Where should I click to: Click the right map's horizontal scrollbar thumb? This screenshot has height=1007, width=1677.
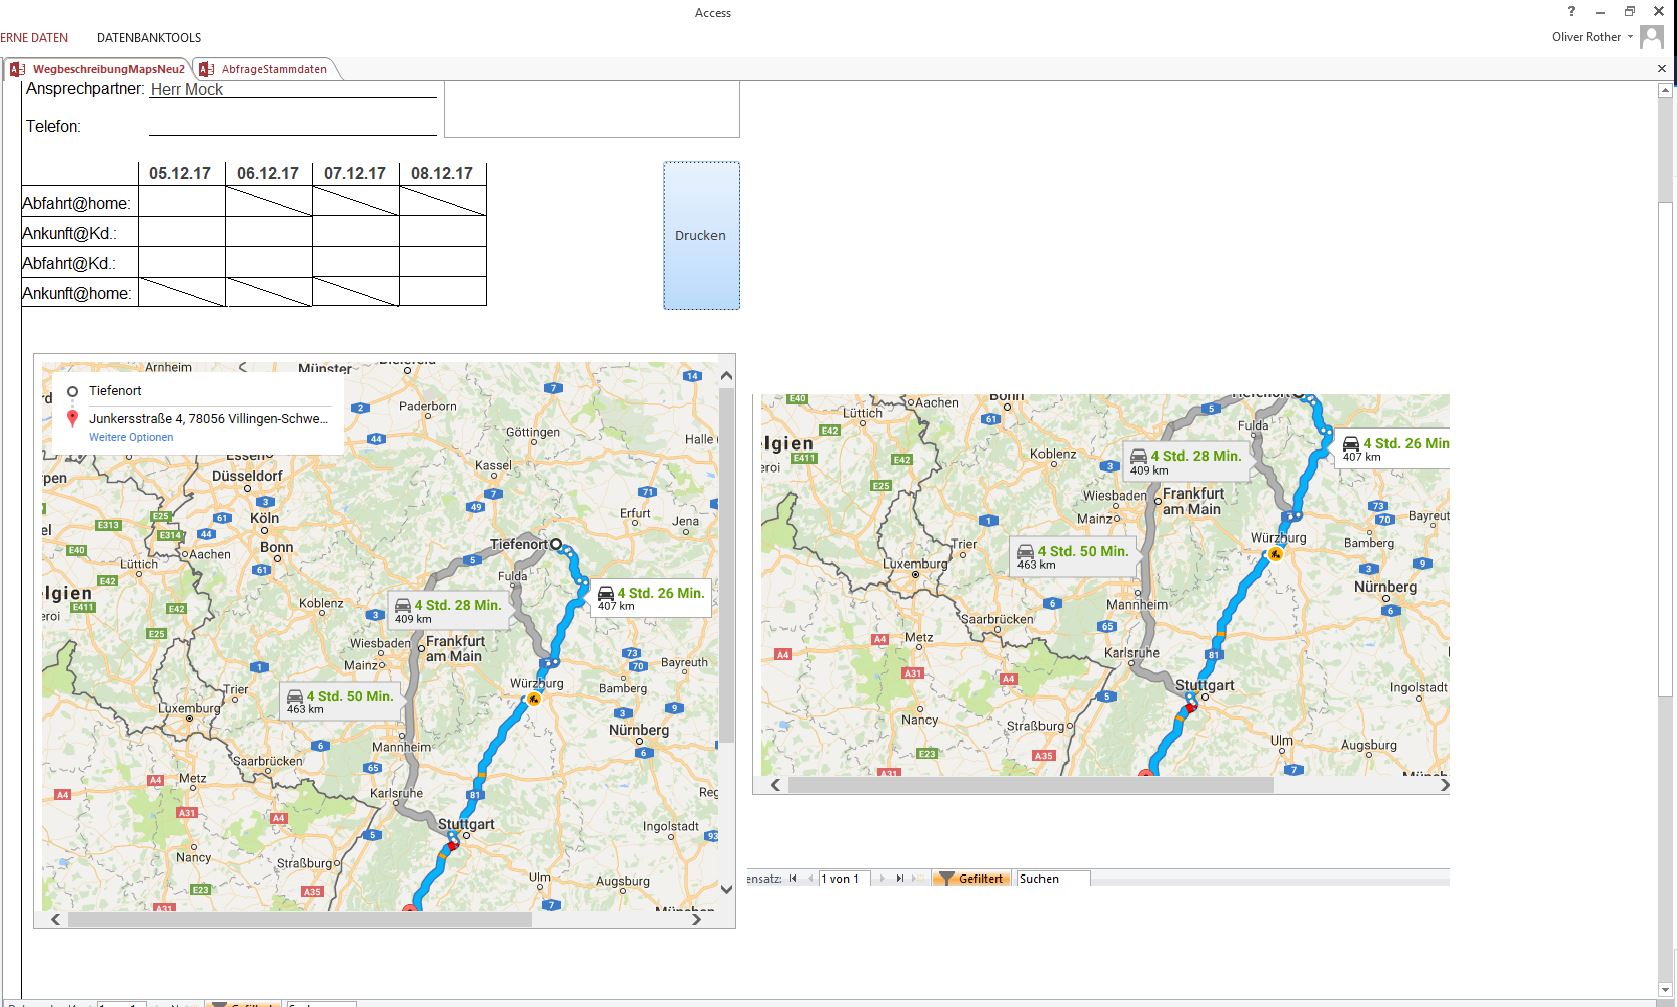click(1030, 785)
